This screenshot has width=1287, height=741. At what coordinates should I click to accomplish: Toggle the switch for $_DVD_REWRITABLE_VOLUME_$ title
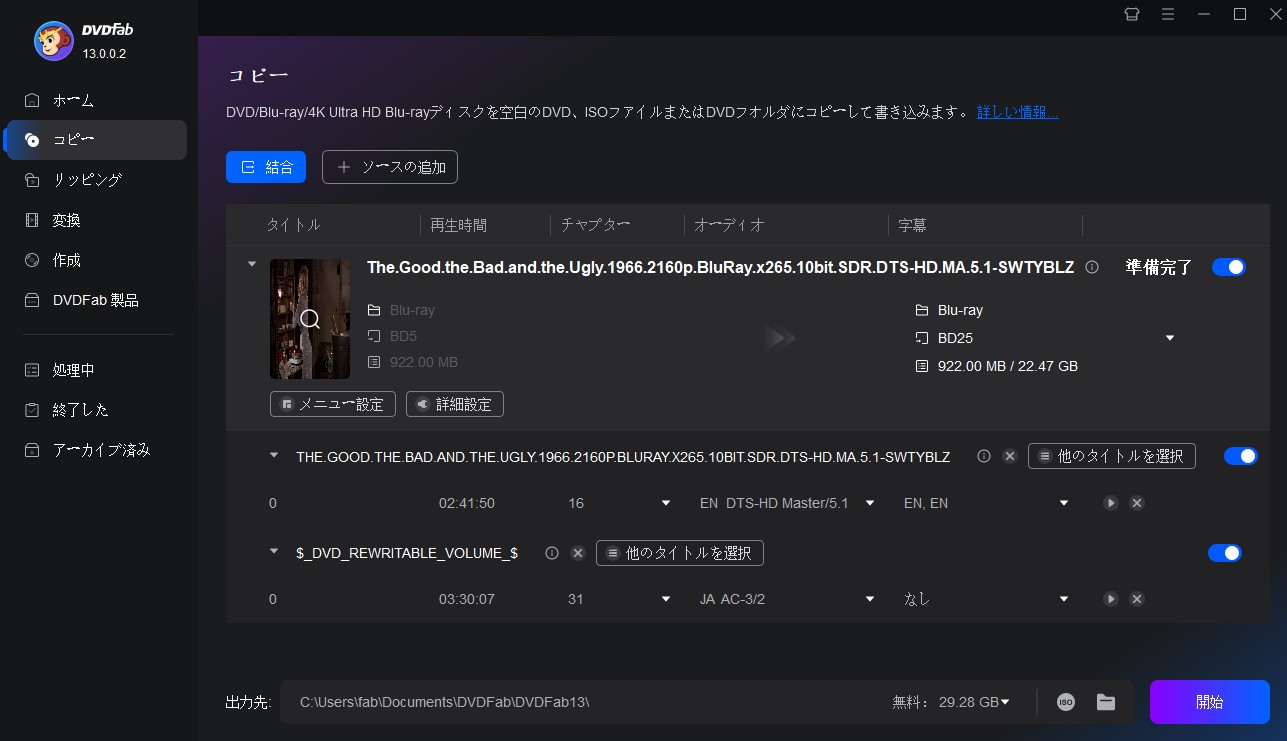pos(1225,553)
